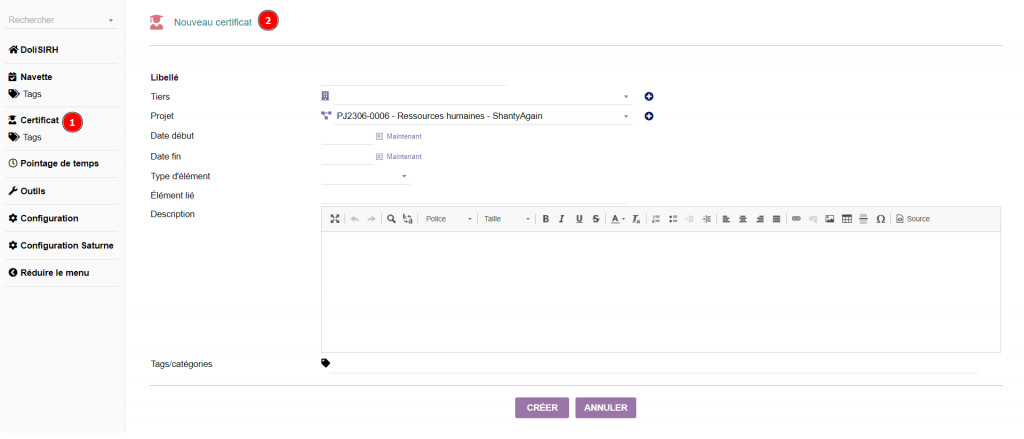Open the text color picker
The image size is (1024, 439).
point(618,219)
